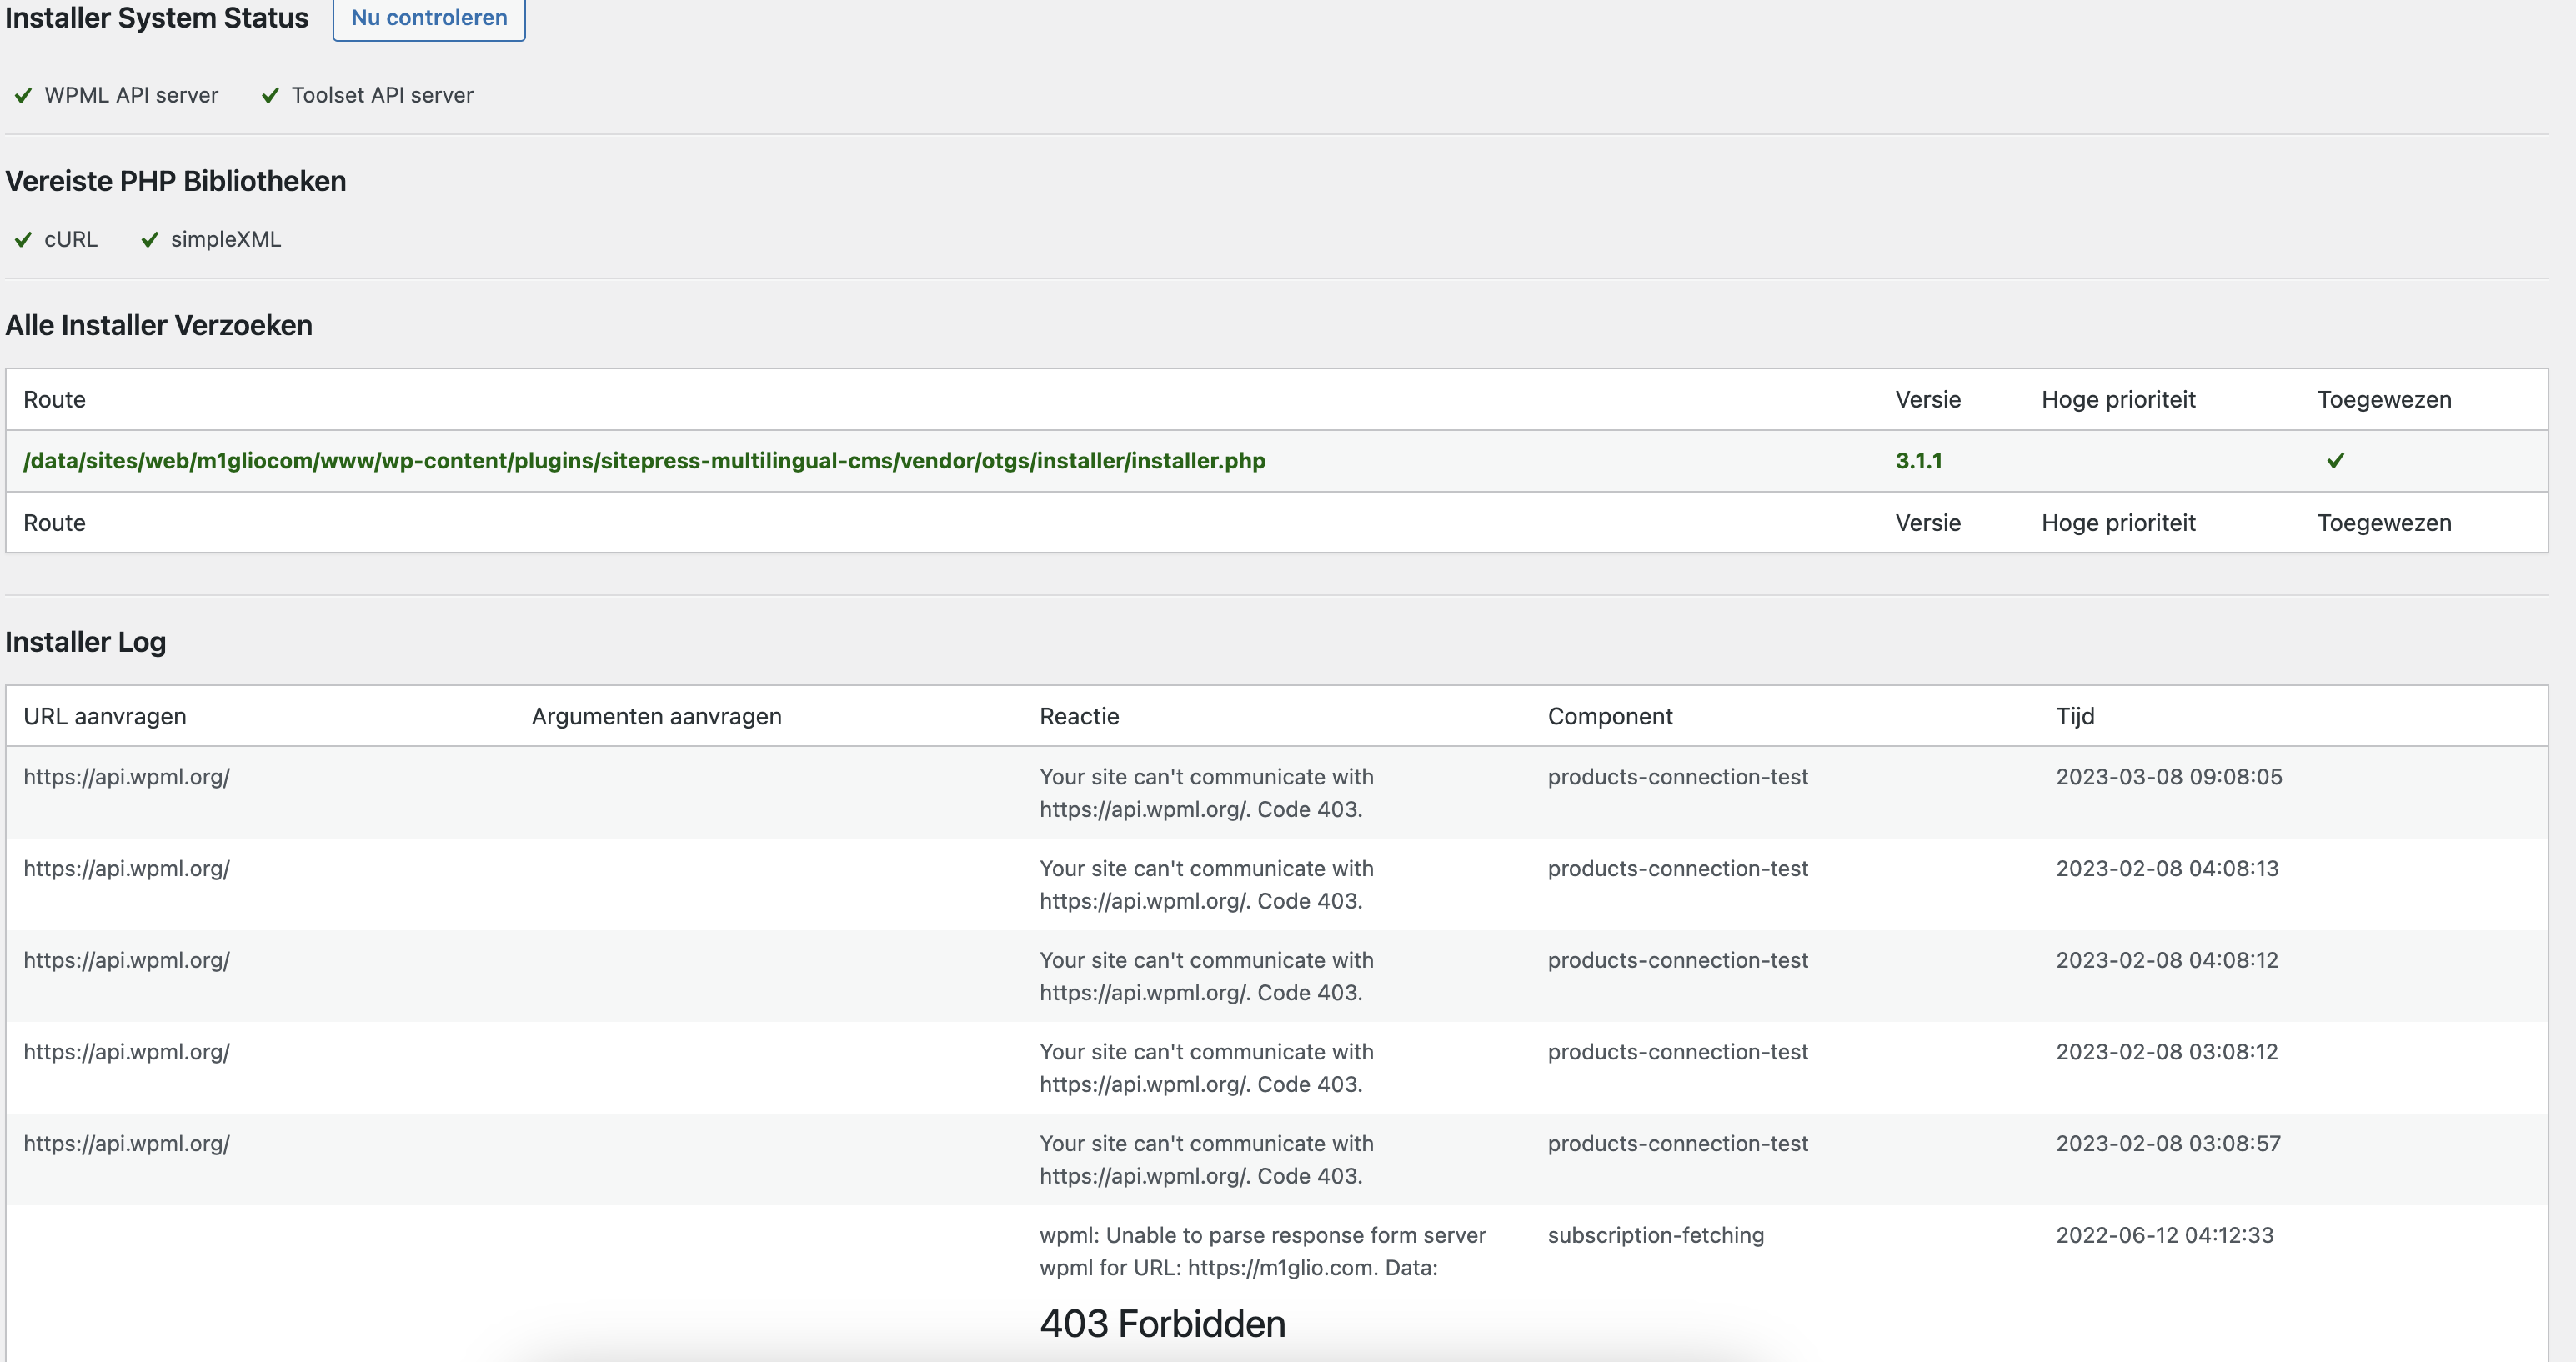Select the simpleXML library label
The image size is (2576, 1362).
click(226, 239)
